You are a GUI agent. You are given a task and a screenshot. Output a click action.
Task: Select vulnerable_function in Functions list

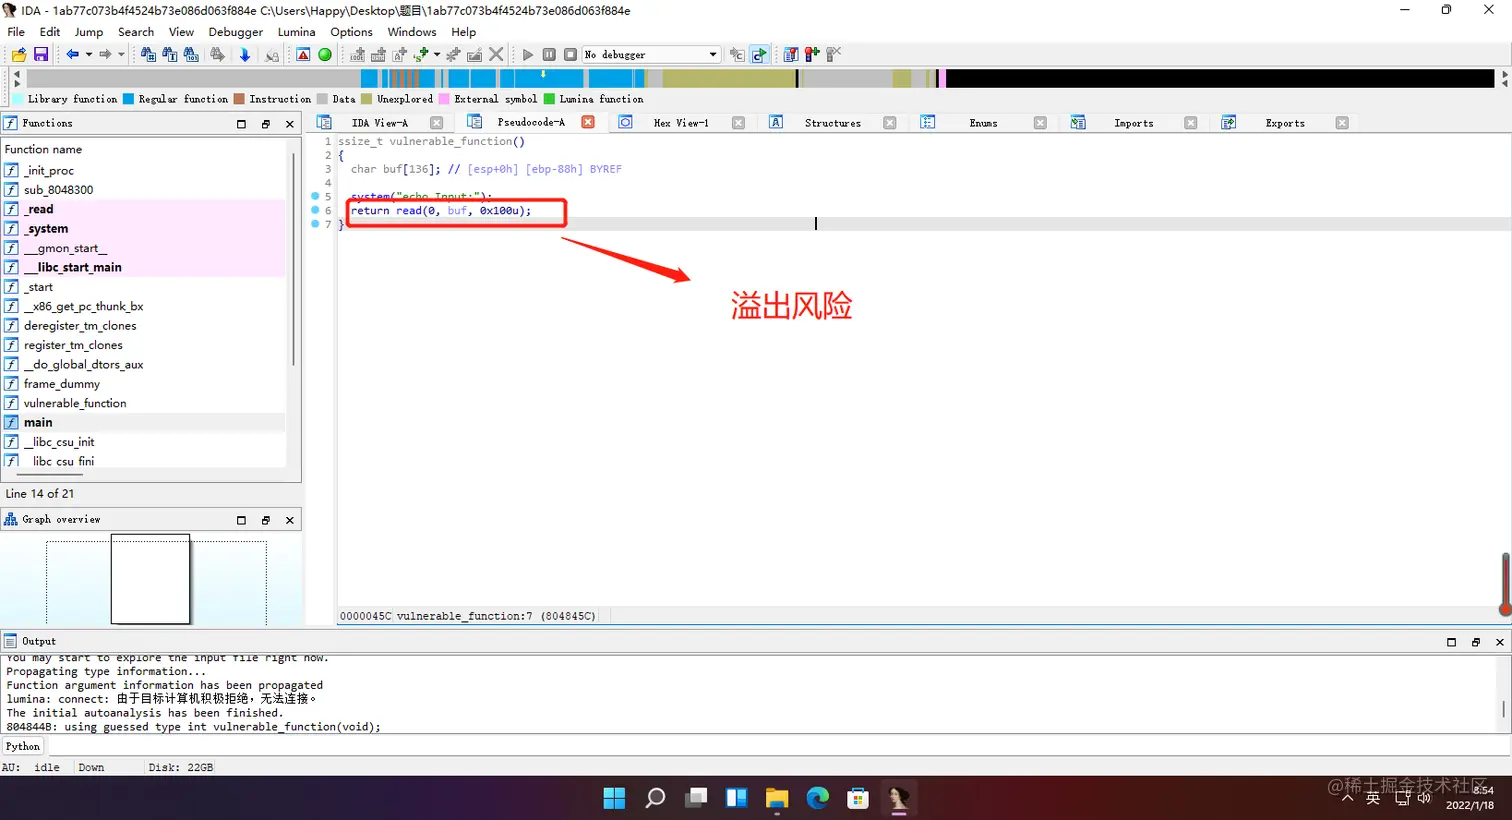145,403
